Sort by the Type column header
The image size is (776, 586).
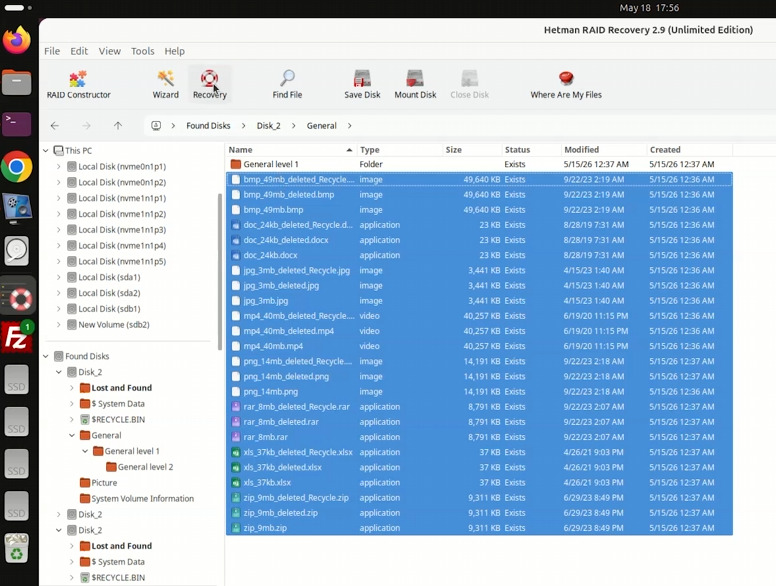[399, 149]
